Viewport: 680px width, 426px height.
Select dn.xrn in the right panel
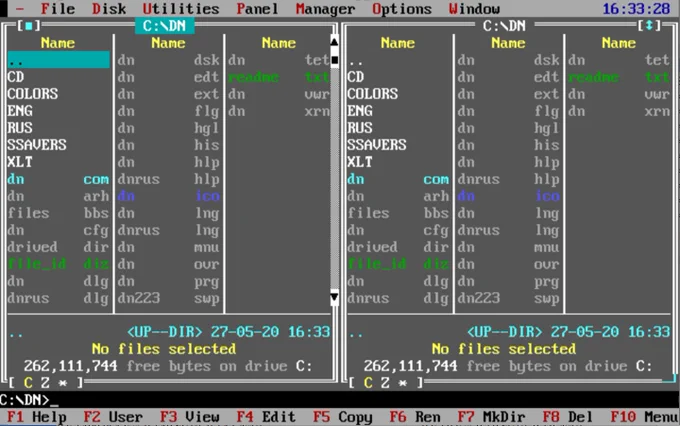(619, 111)
